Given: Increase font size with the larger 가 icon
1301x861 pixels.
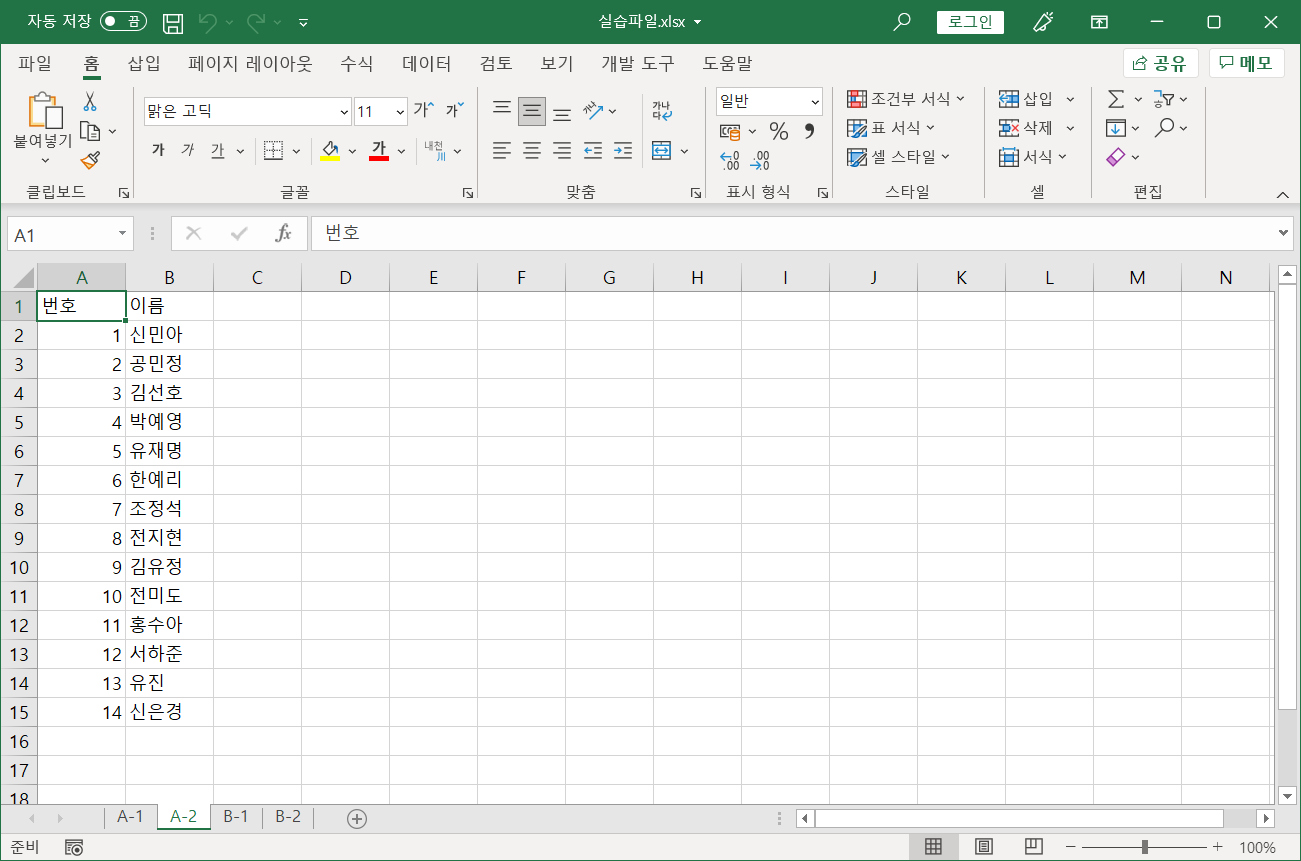Looking at the screenshot, I should click(x=424, y=110).
